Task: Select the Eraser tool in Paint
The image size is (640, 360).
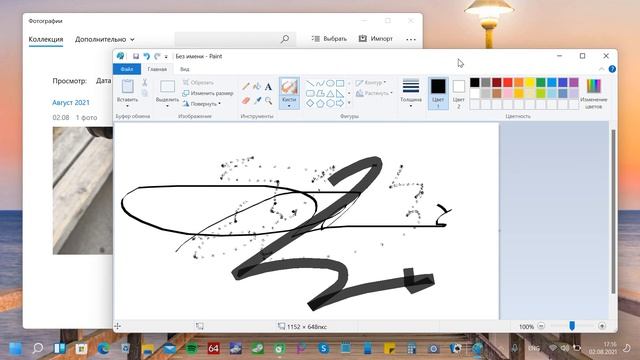Action: 246,100
